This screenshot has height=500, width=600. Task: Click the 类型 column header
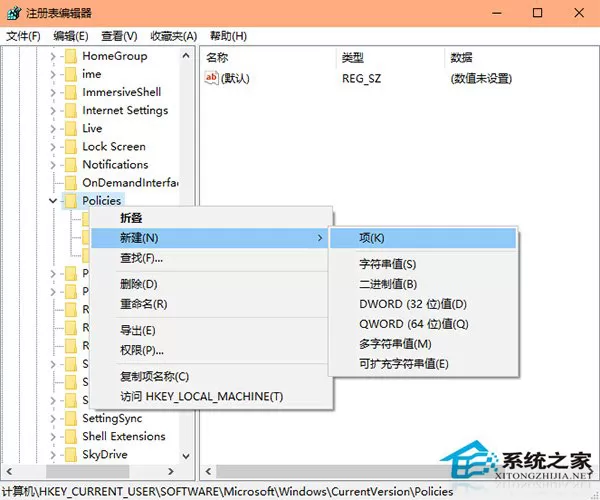pos(352,58)
